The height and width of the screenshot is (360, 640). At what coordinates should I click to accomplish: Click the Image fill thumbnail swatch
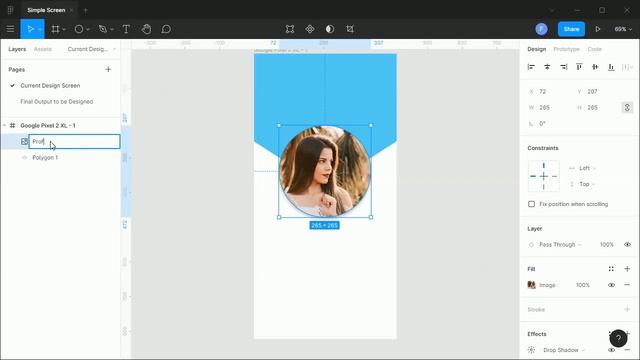tap(531, 285)
